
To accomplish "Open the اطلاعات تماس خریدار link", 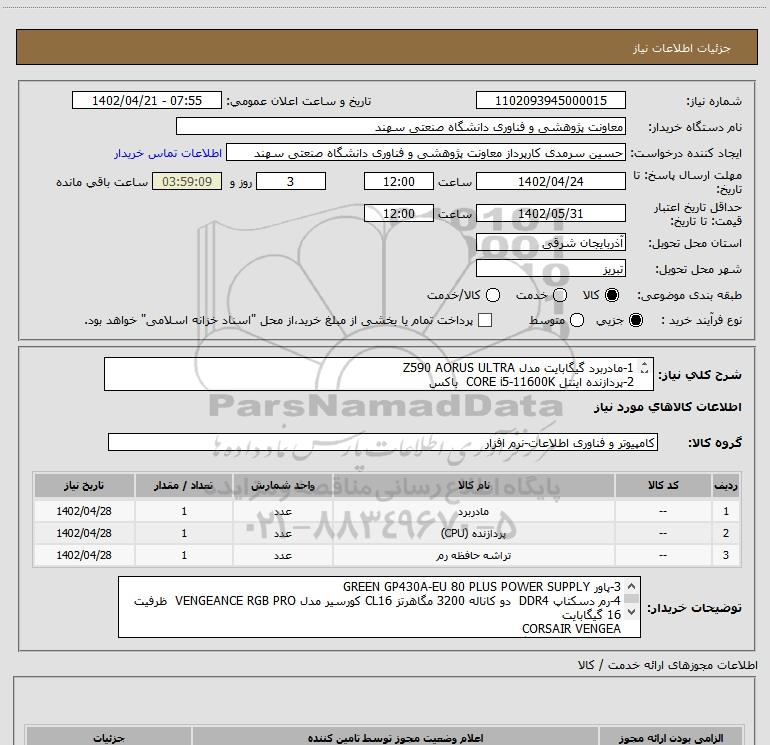I will [168, 153].
